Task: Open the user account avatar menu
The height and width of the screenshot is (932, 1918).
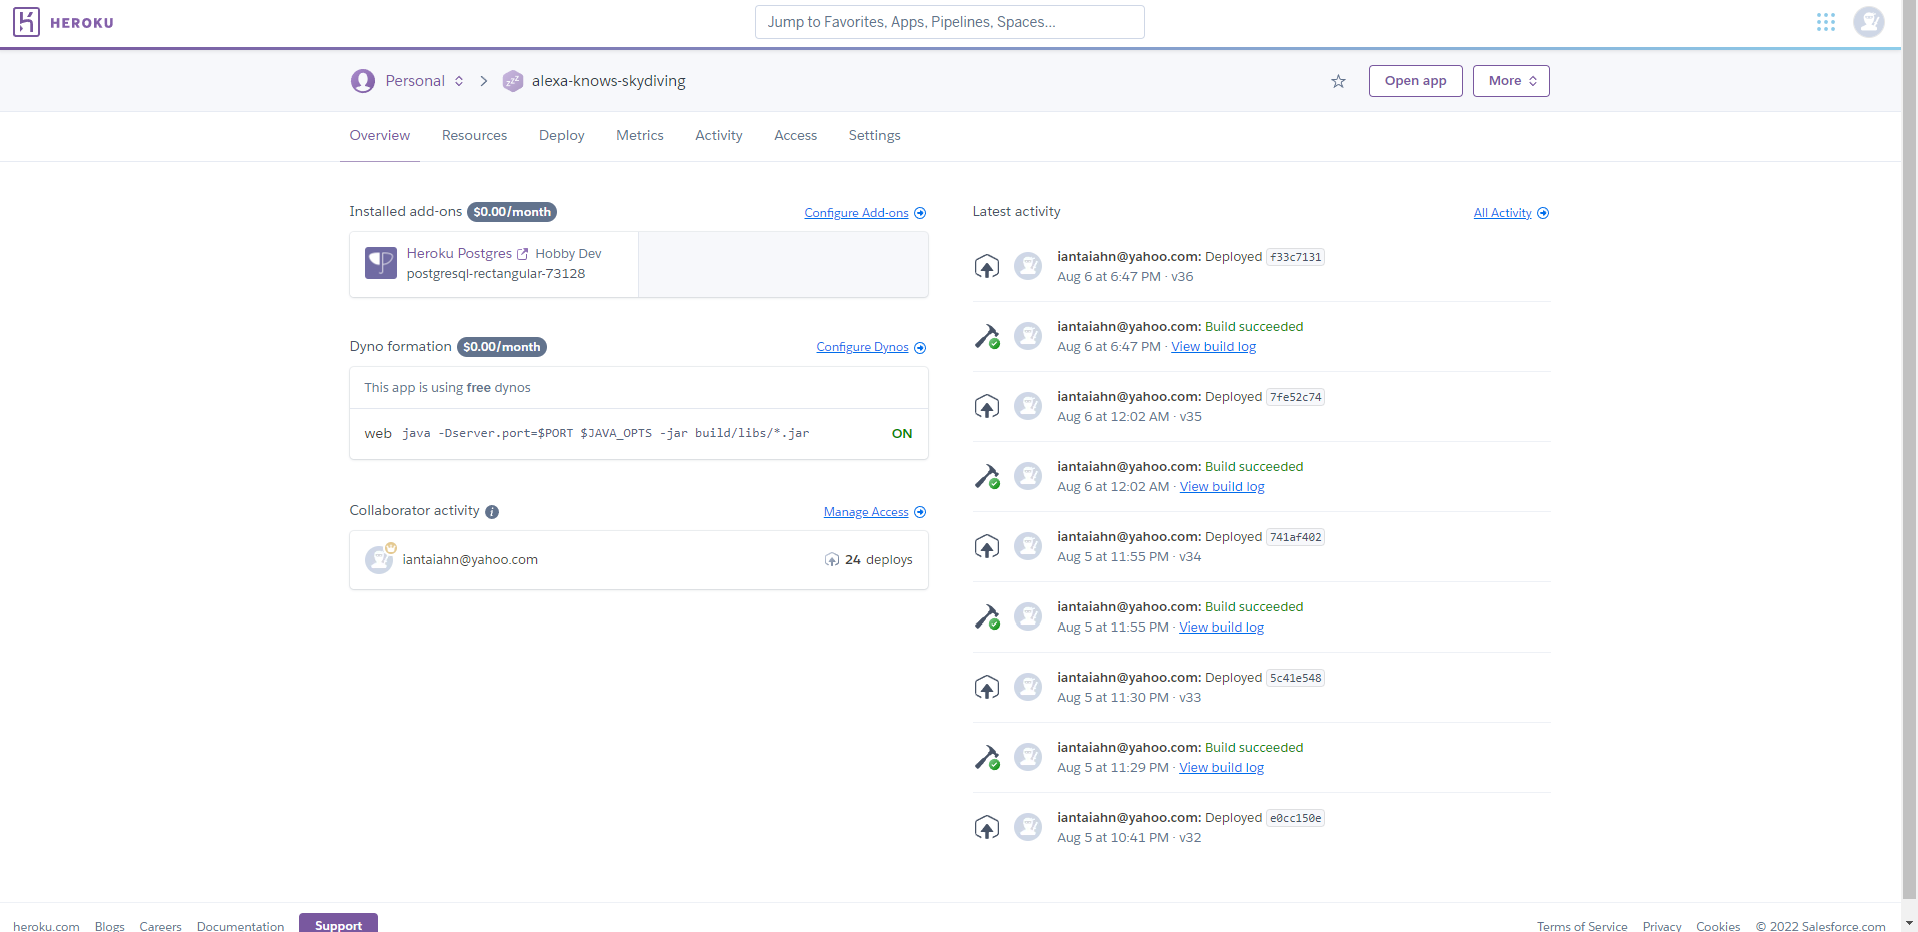Action: tap(1868, 22)
